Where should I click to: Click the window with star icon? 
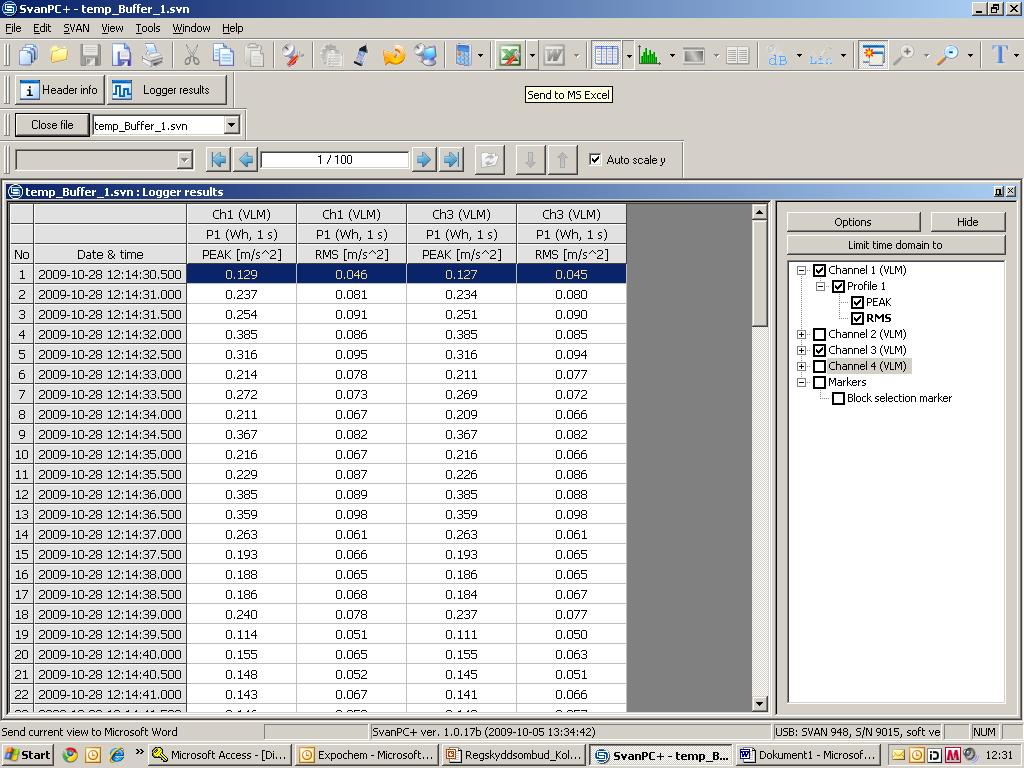click(872, 55)
